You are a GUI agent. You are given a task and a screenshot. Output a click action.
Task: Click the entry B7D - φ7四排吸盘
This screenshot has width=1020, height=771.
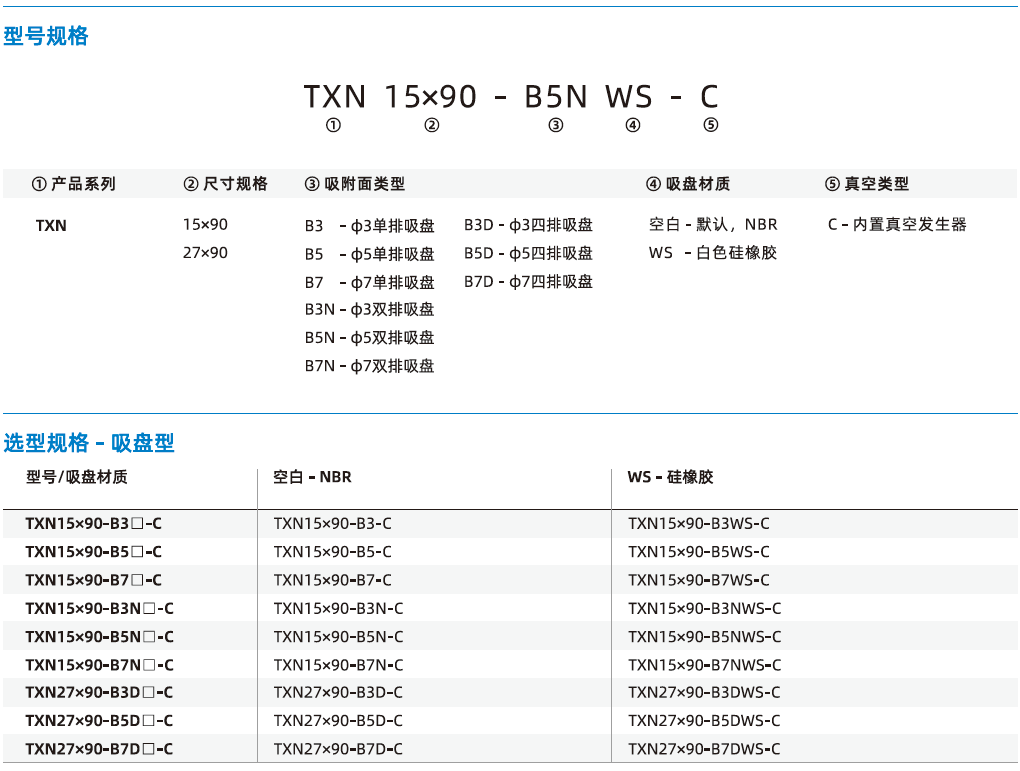528,282
